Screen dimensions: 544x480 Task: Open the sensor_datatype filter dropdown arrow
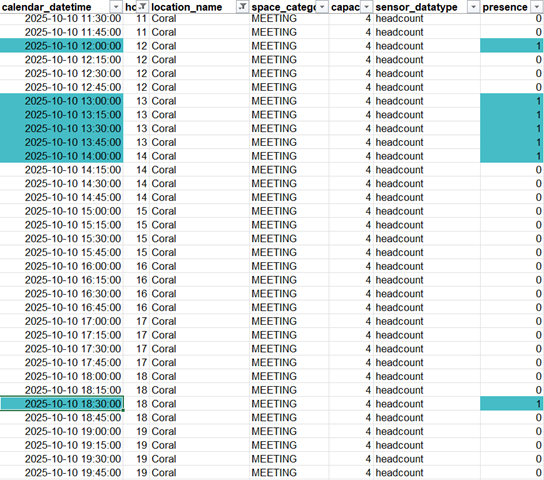(x=473, y=7)
